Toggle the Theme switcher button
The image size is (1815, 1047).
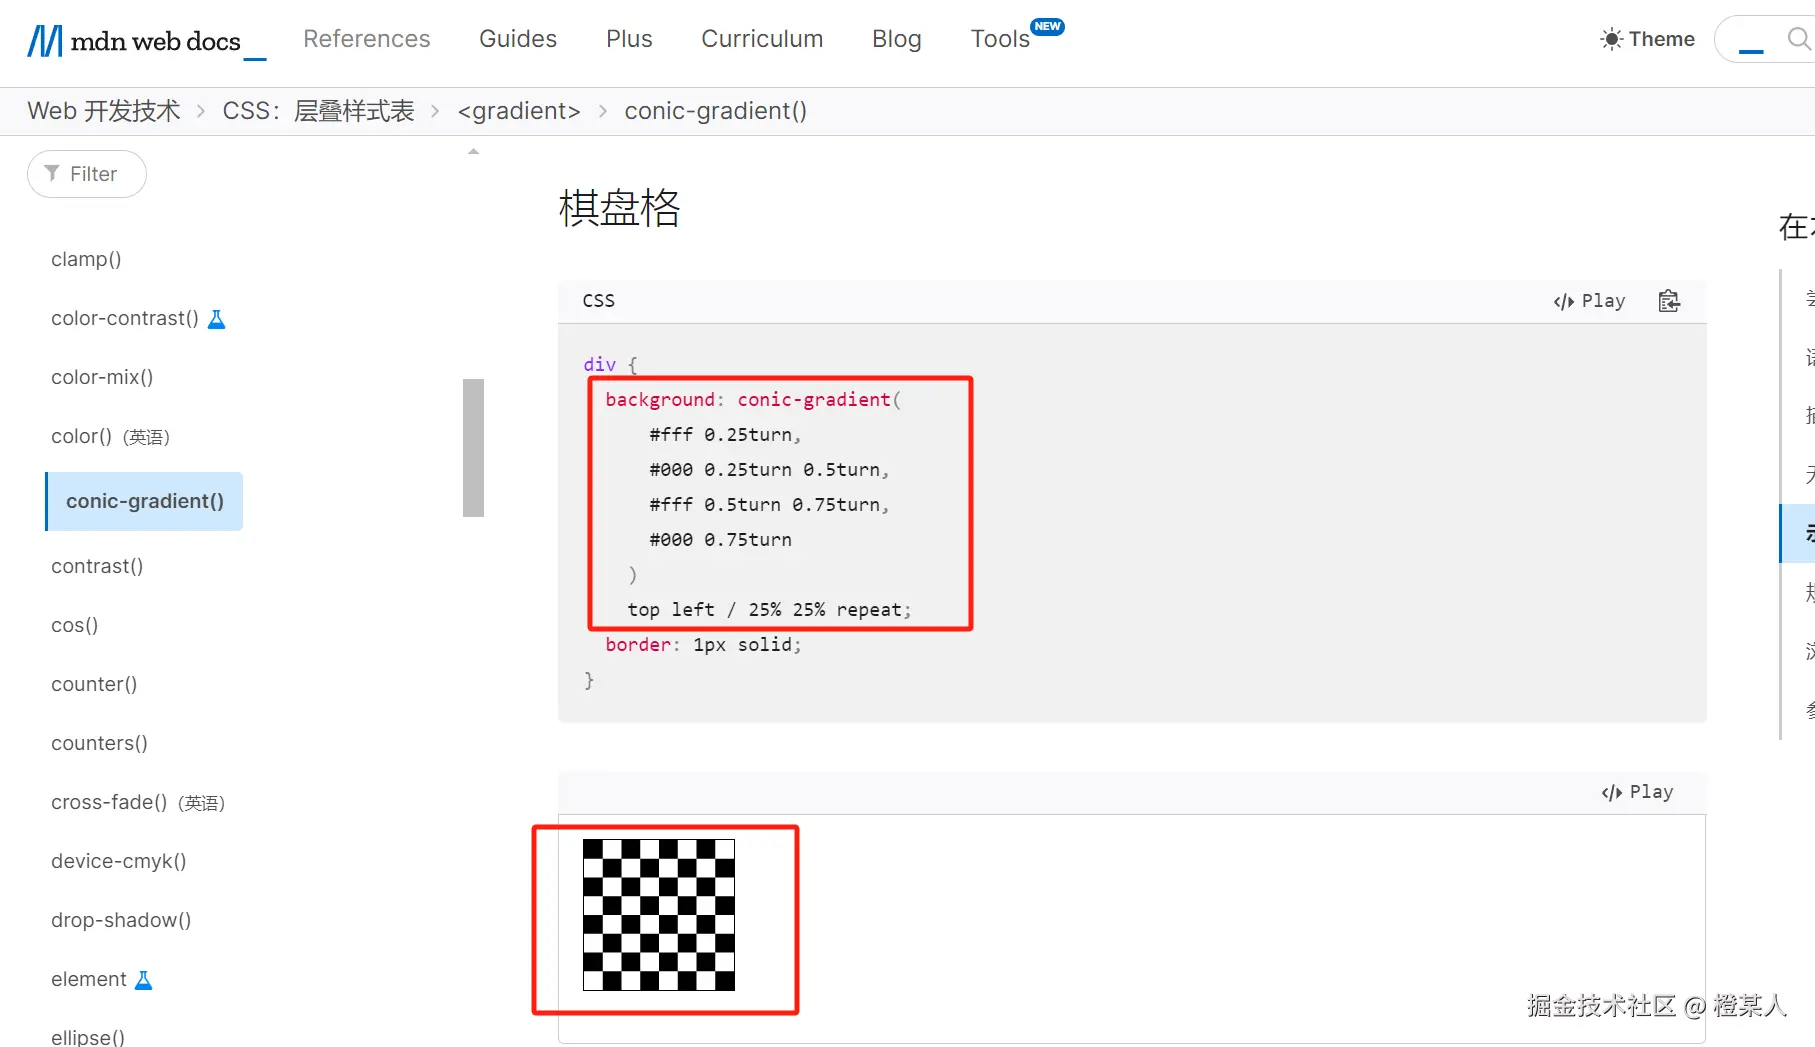[x=1647, y=39]
